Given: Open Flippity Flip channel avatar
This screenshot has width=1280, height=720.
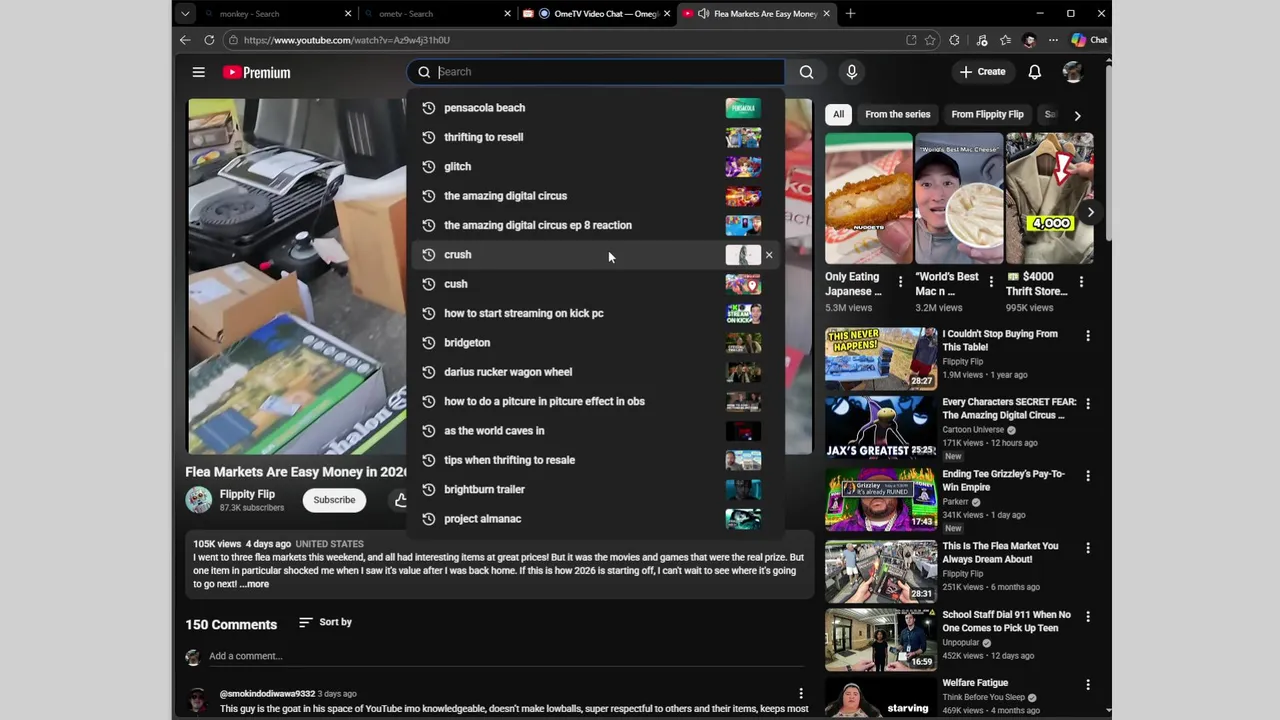Looking at the screenshot, I should [x=199, y=500].
